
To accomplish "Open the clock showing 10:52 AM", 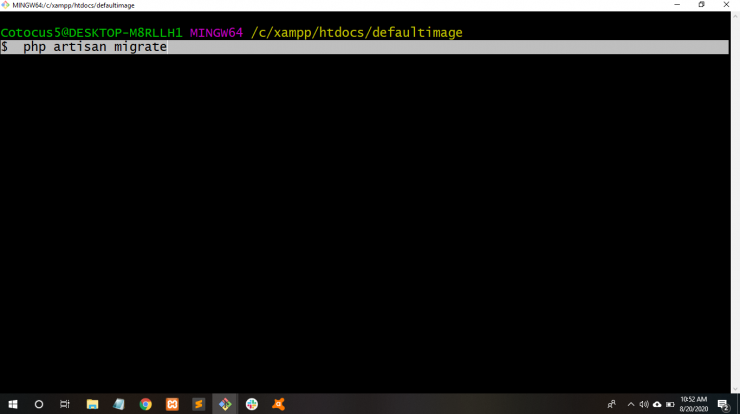I will [694, 404].
